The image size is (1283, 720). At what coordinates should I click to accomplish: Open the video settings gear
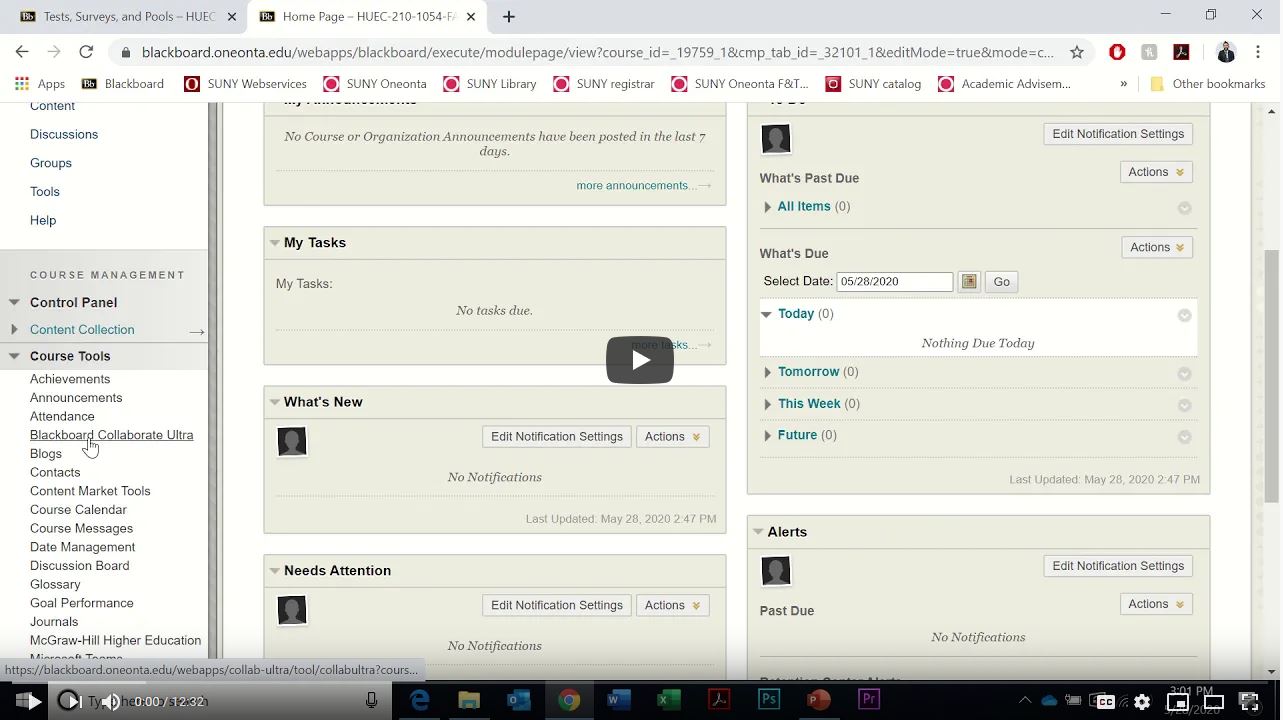[1142, 702]
